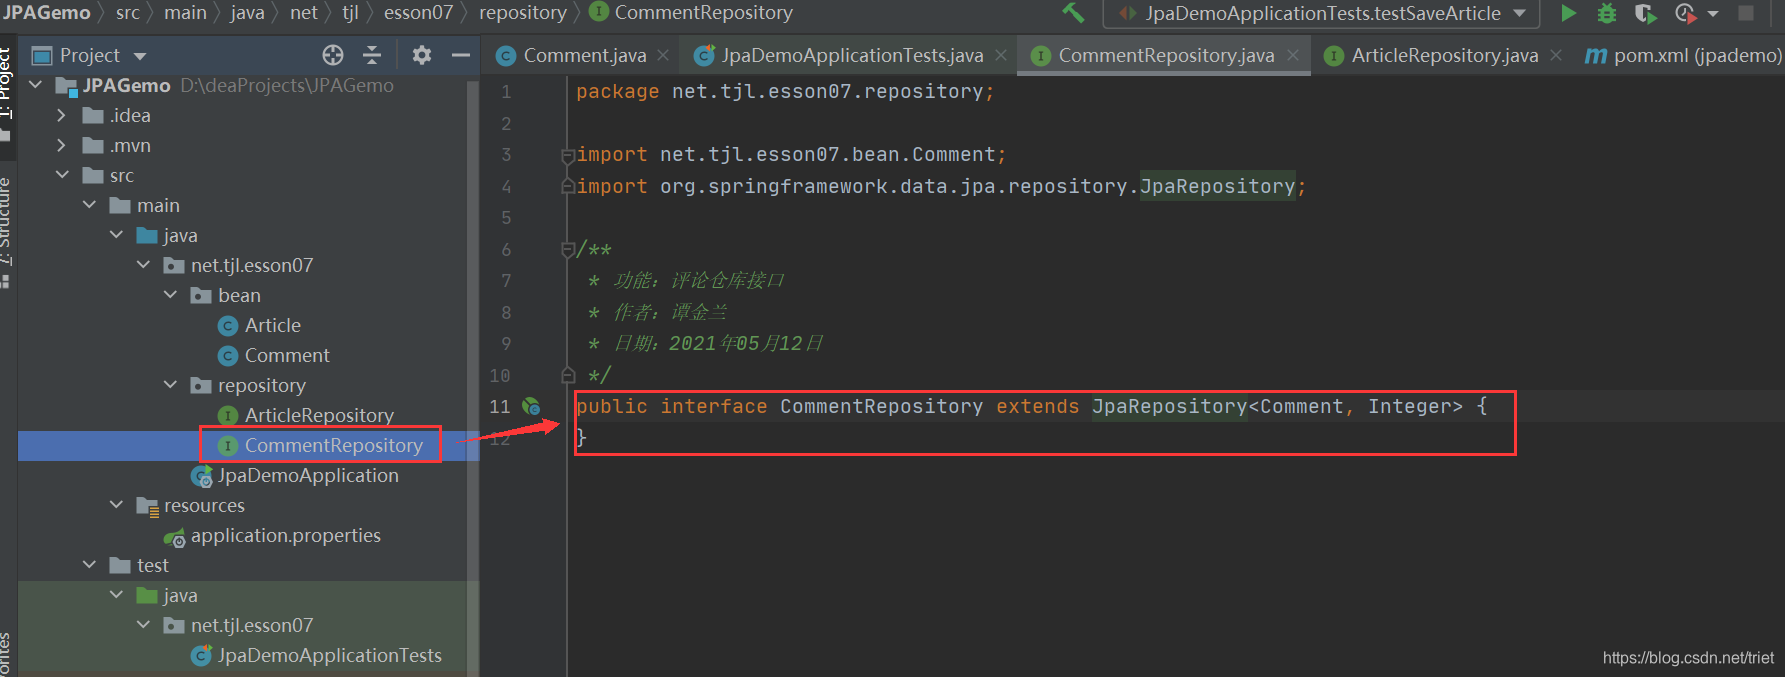
Task: Select java folder under test
Action: pos(180,595)
